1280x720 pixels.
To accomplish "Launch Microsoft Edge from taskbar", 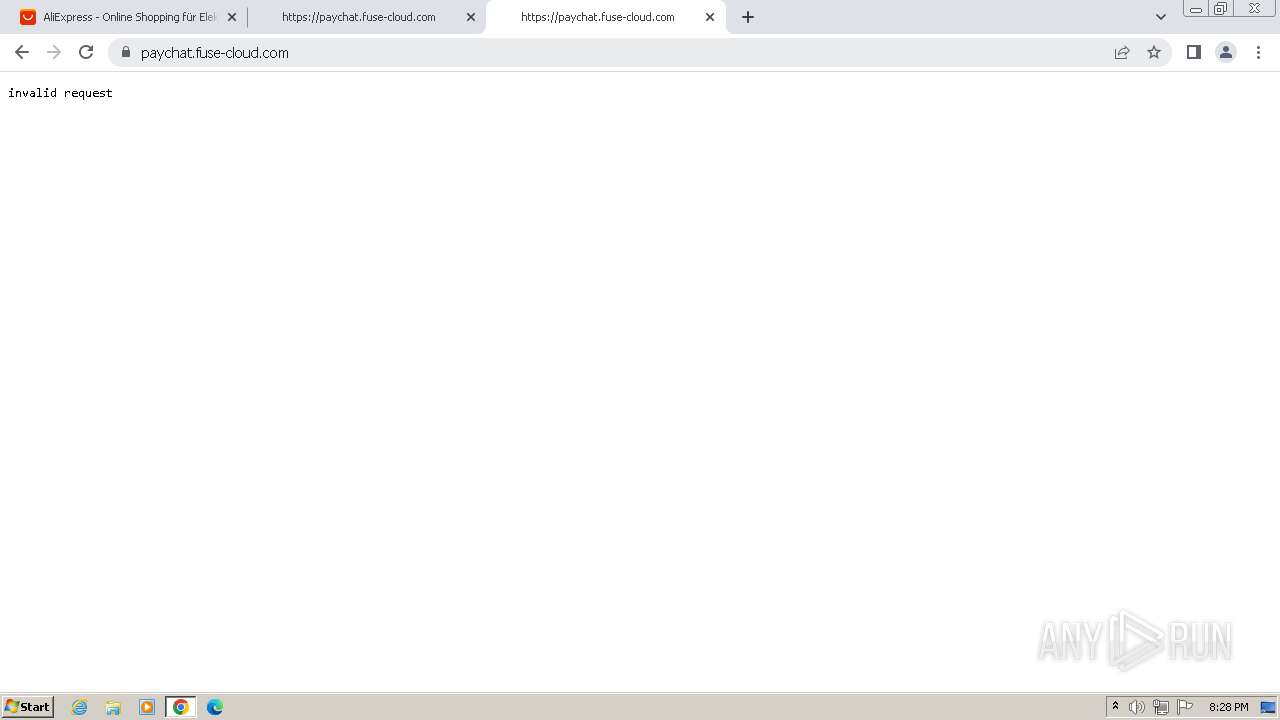I will [215, 707].
